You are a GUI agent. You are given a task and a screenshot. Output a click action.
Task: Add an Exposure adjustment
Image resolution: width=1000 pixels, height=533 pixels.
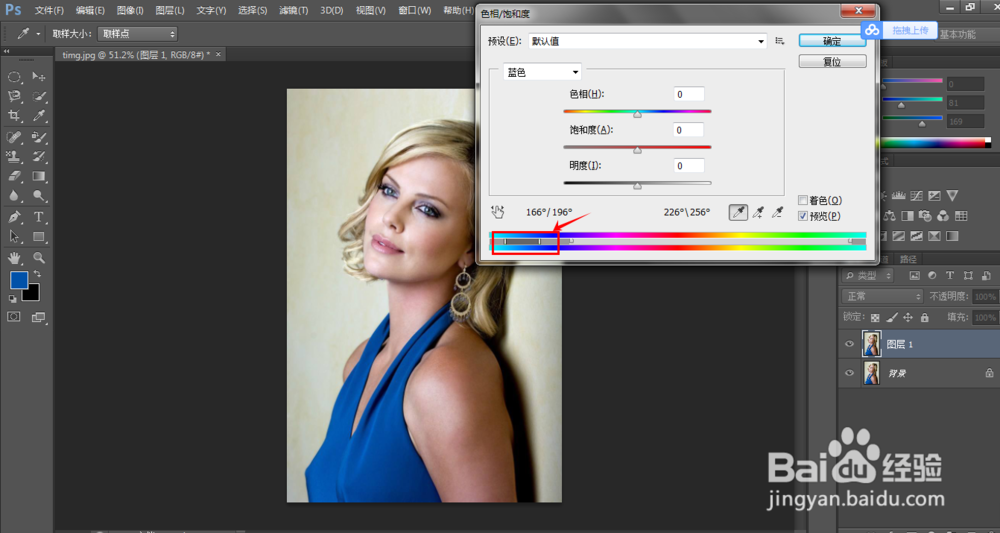tap(934, 196)
